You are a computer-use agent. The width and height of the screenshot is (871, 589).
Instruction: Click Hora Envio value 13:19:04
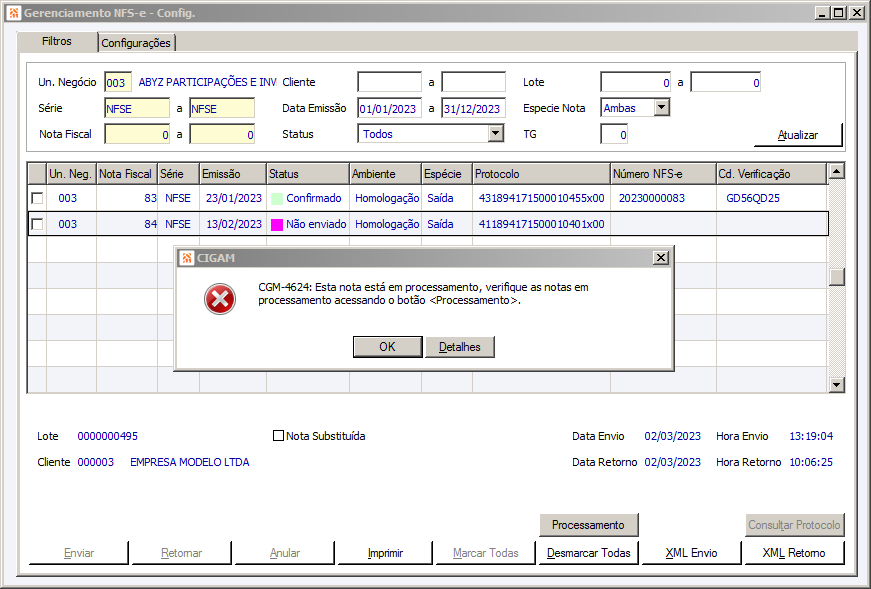pyautogui.click(x=811, y=436)
